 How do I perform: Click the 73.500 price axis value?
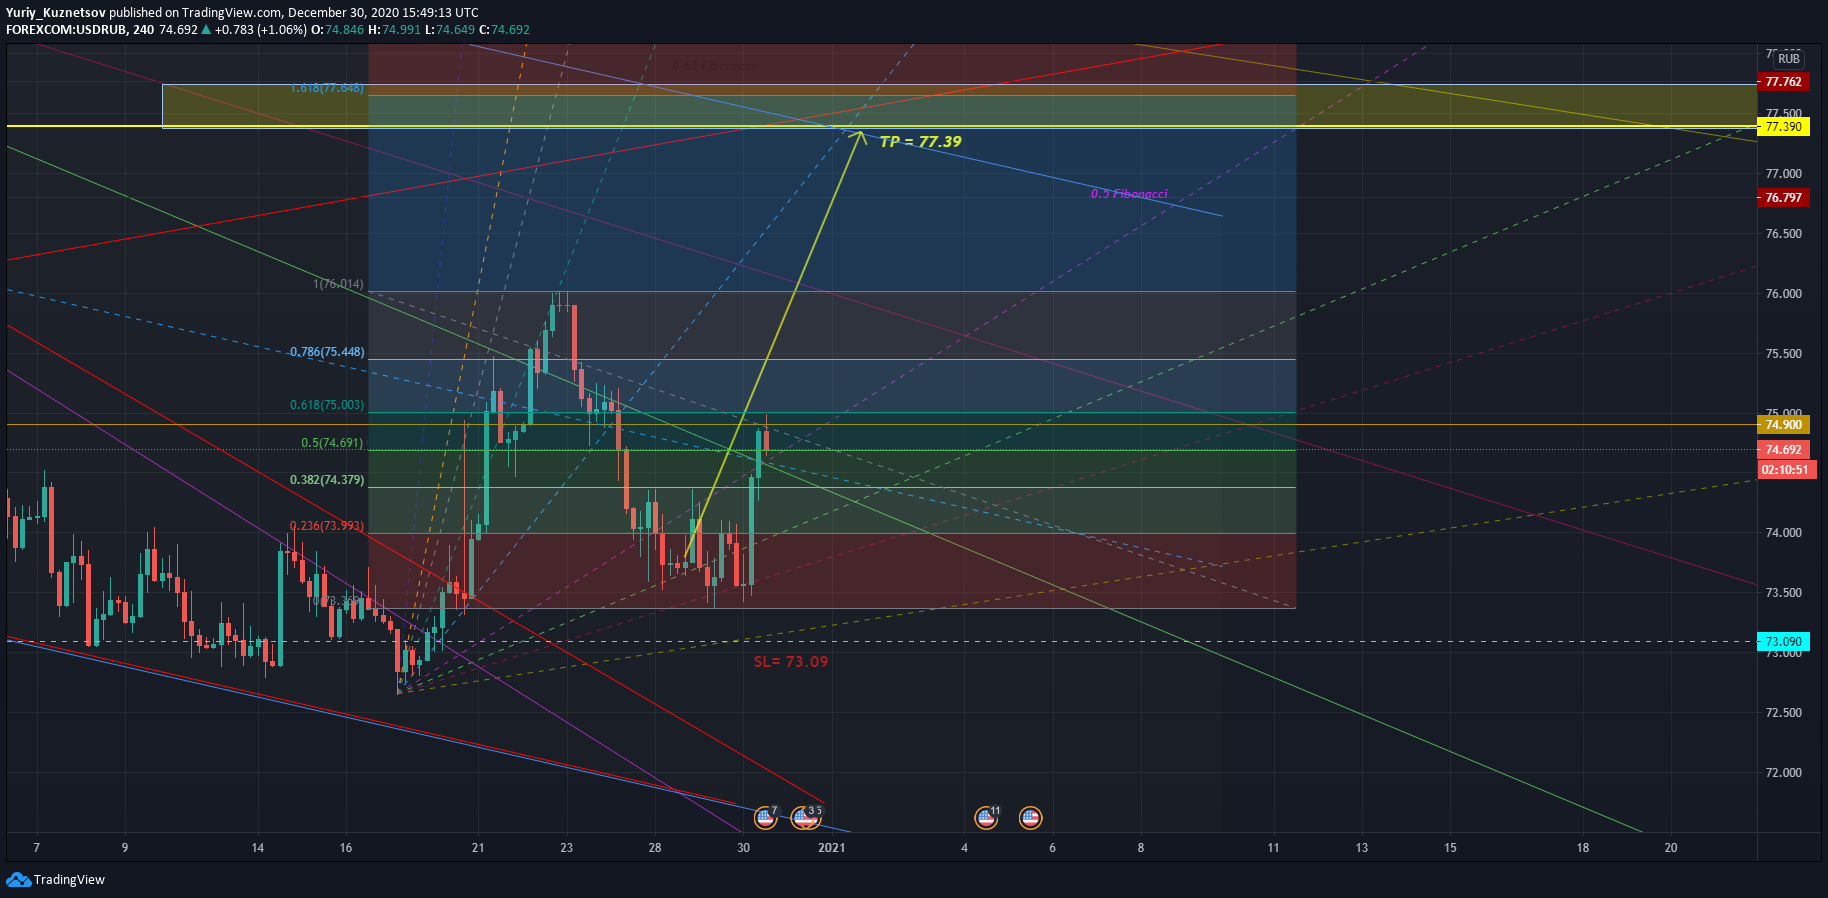(x=1783, y=593)
